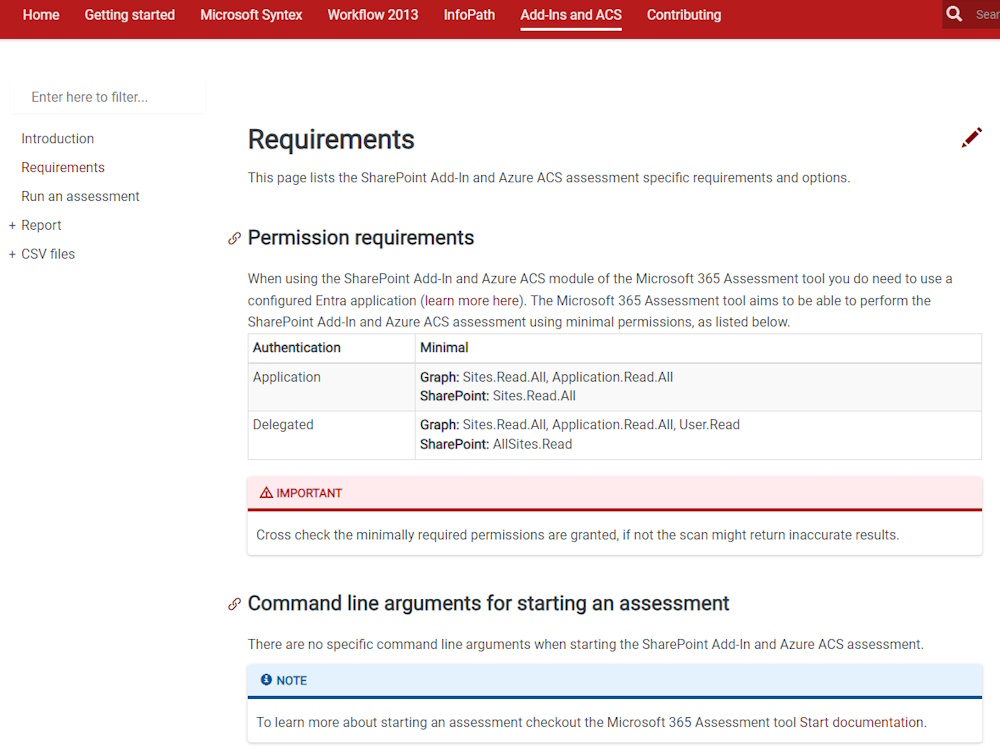Click the NOTE info circle icon
This screenshot has width=1000, height=750.
click(266, 680)
